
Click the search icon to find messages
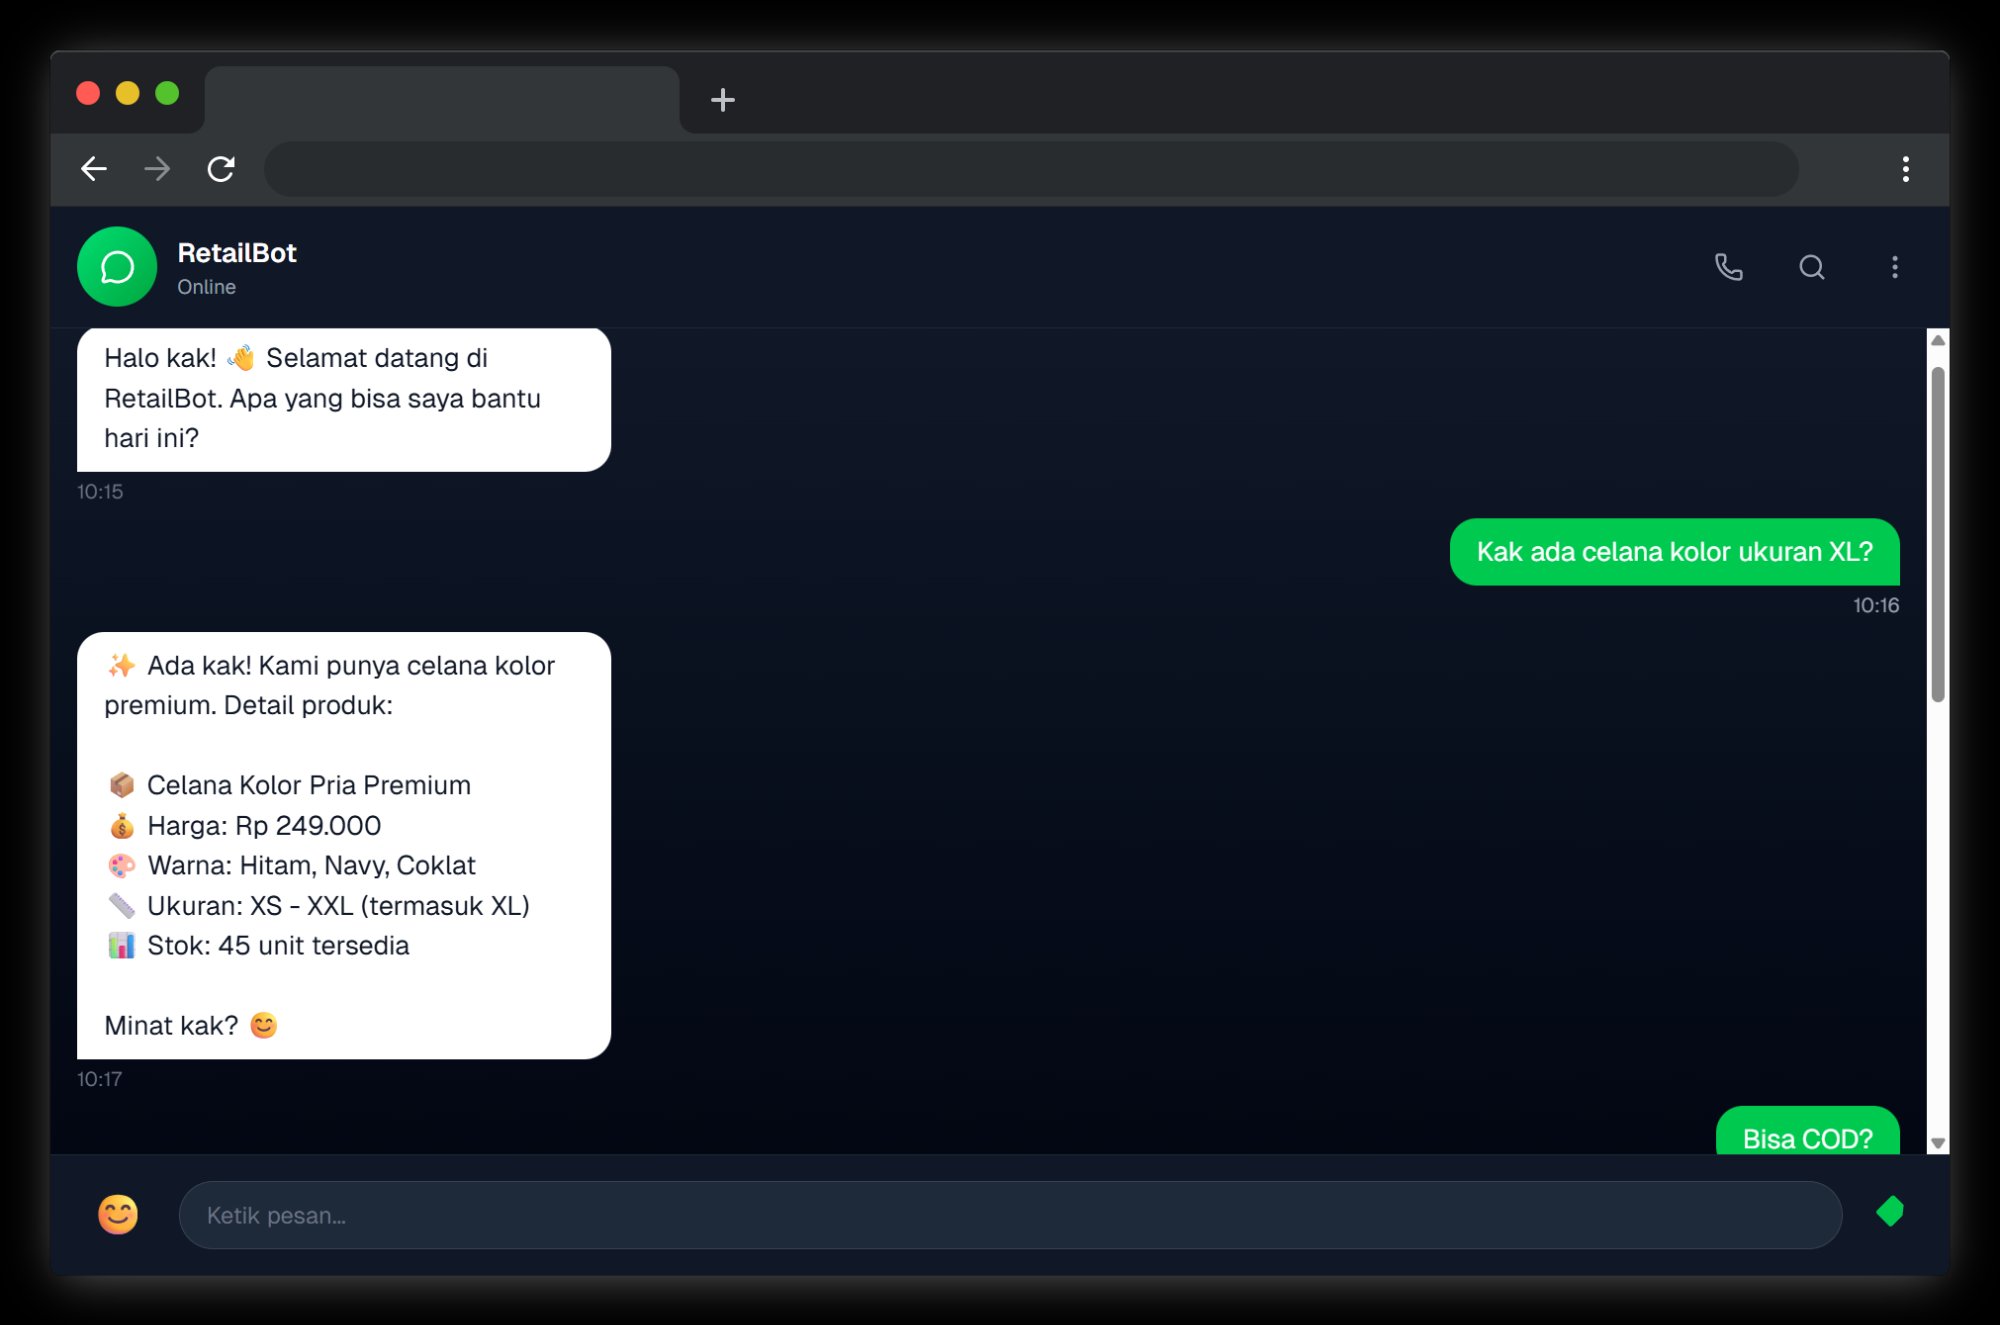coord(1811,267)
